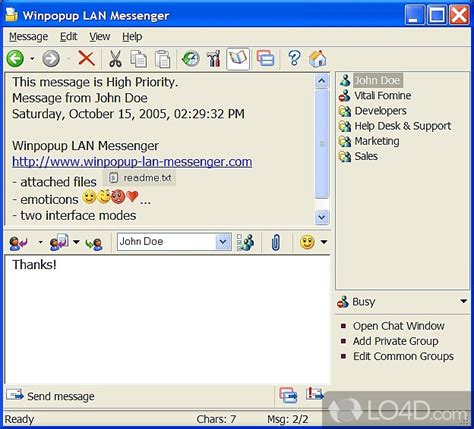This screenshot has width=474, height=429.
Task: Click the Msg: 2/2 status text
Action: coord(288,419)
